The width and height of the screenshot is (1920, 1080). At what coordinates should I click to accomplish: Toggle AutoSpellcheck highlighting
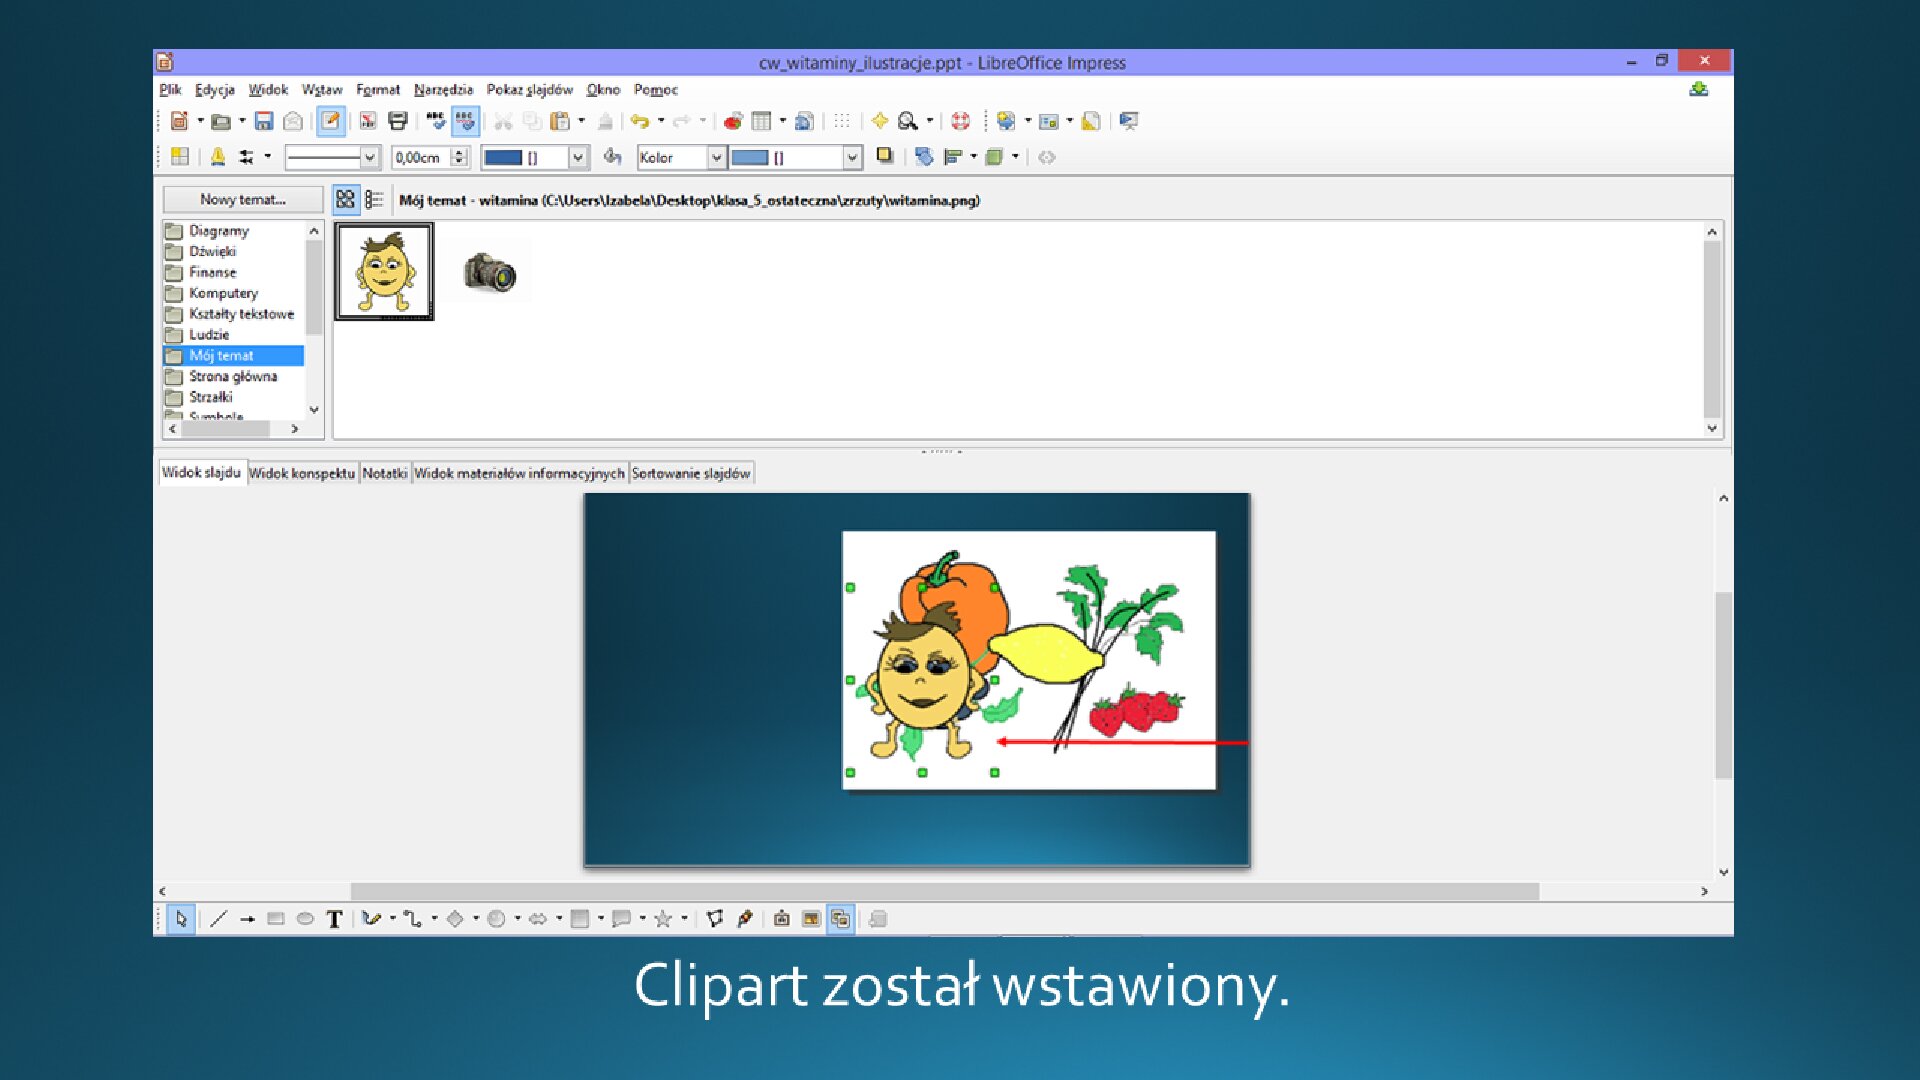click(466, 121)
